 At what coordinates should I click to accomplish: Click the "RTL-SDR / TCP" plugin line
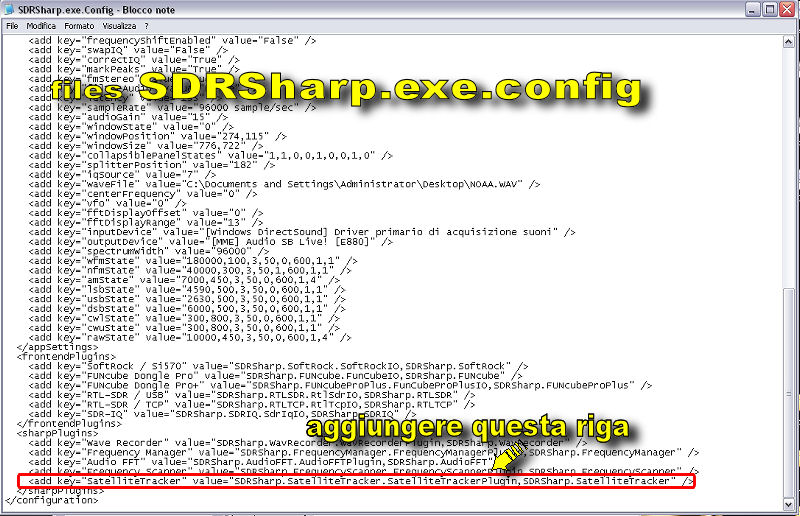252,405
